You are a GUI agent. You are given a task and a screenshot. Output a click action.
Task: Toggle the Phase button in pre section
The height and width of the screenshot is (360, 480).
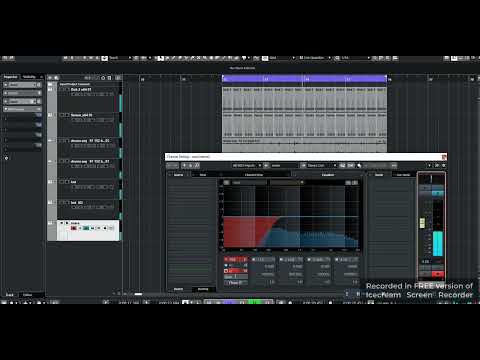[x=236, y=283]
